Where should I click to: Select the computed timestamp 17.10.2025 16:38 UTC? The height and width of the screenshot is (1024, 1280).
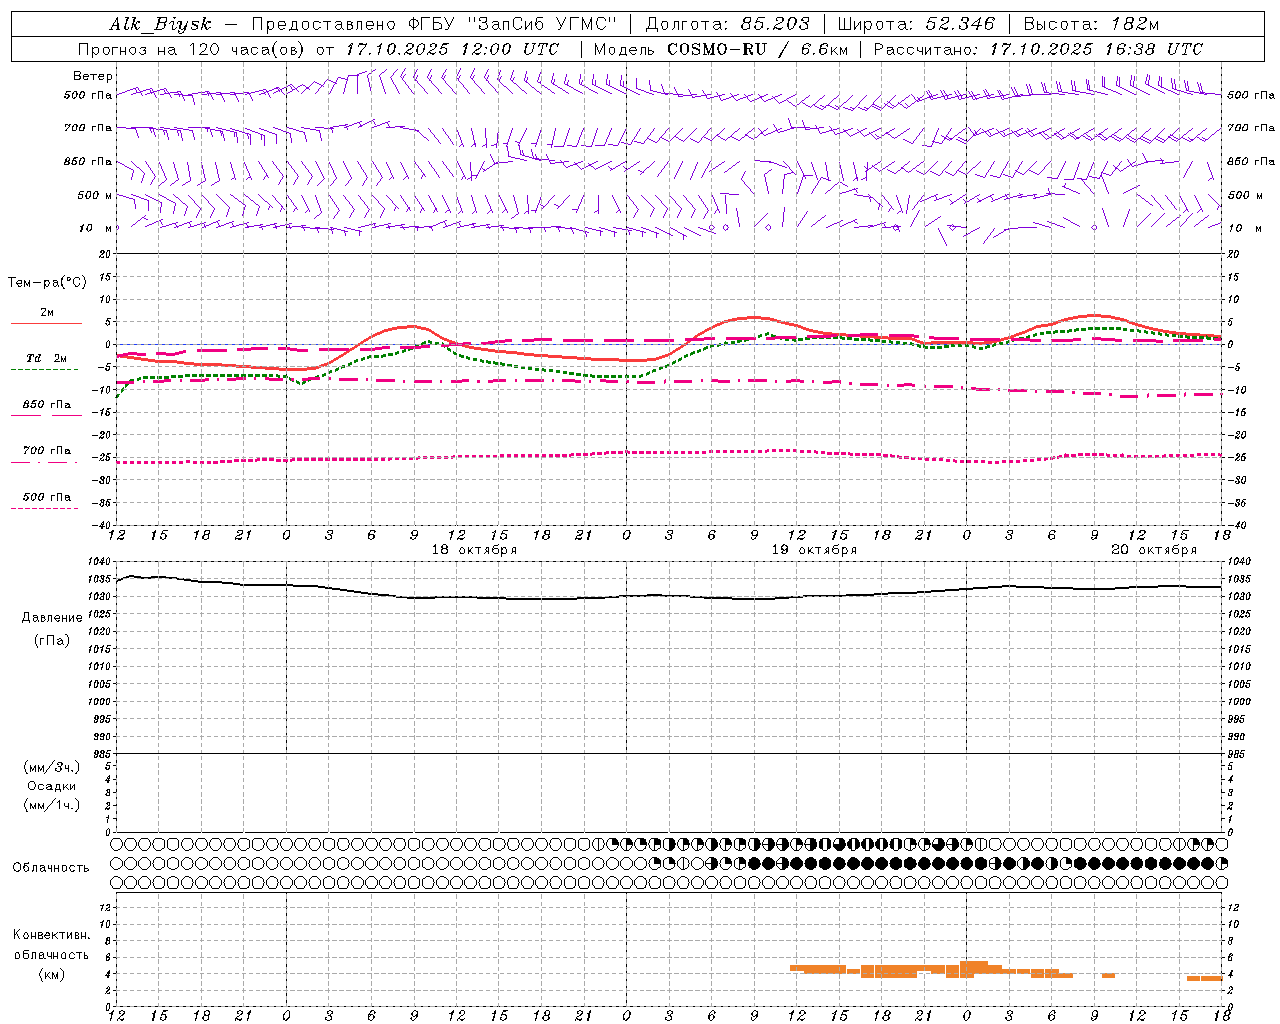(1097, 49)
